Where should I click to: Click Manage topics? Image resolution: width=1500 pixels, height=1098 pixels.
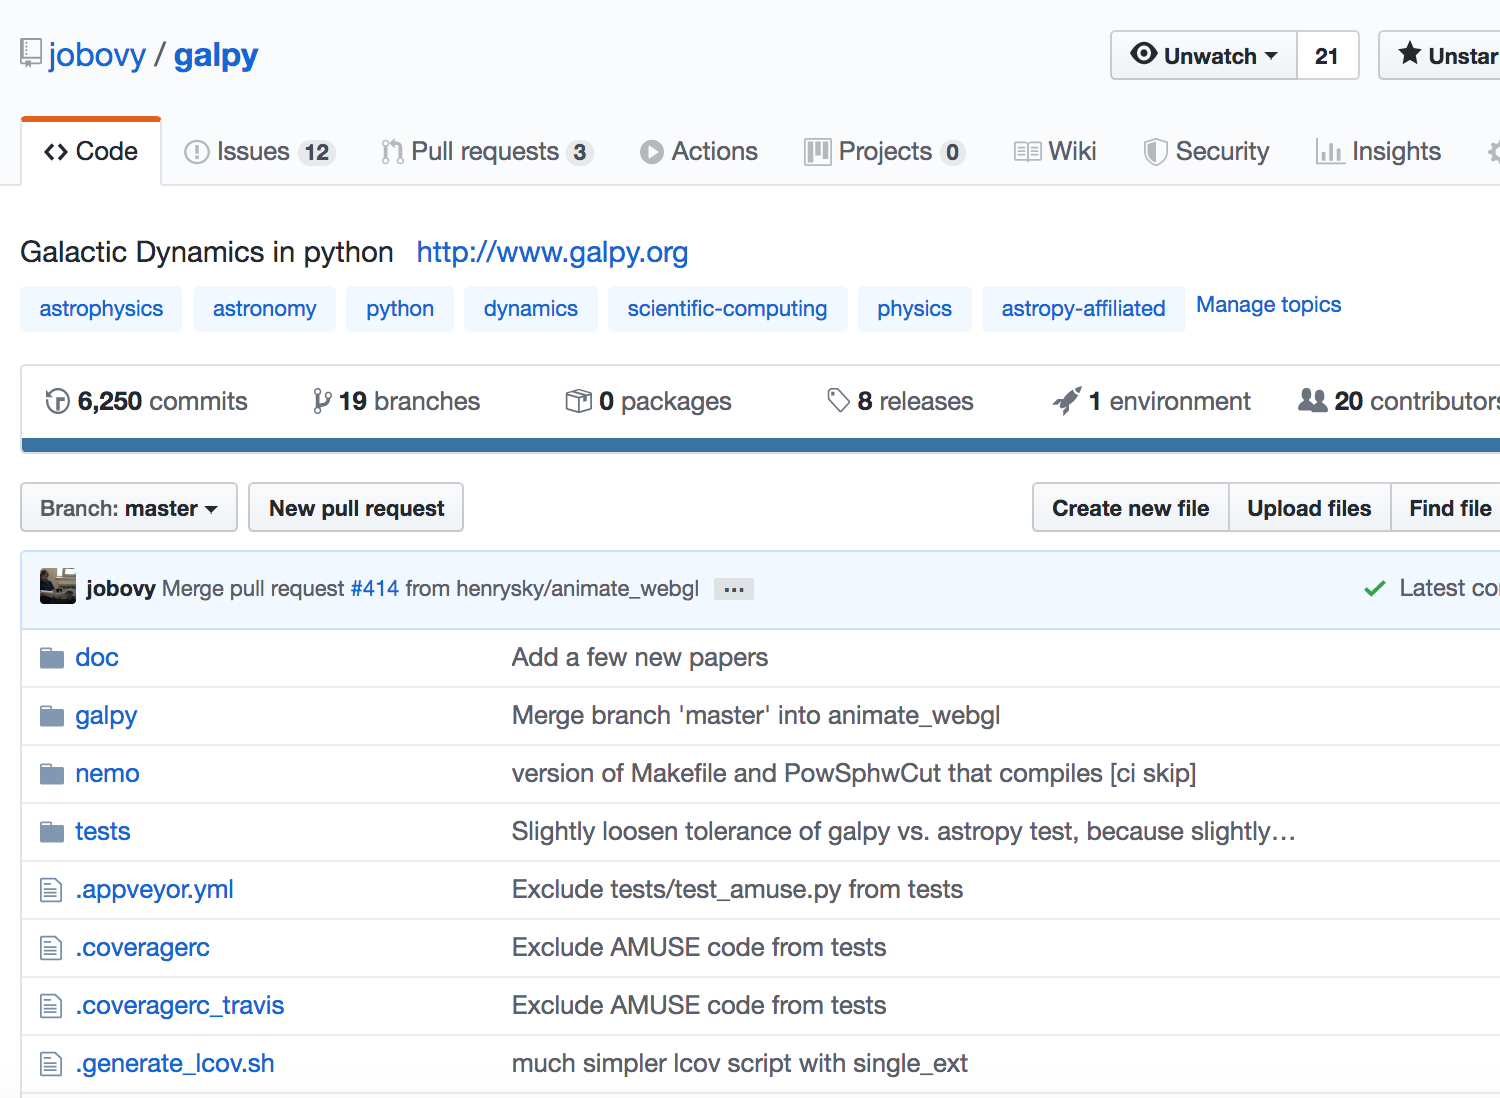(1268, 305)
